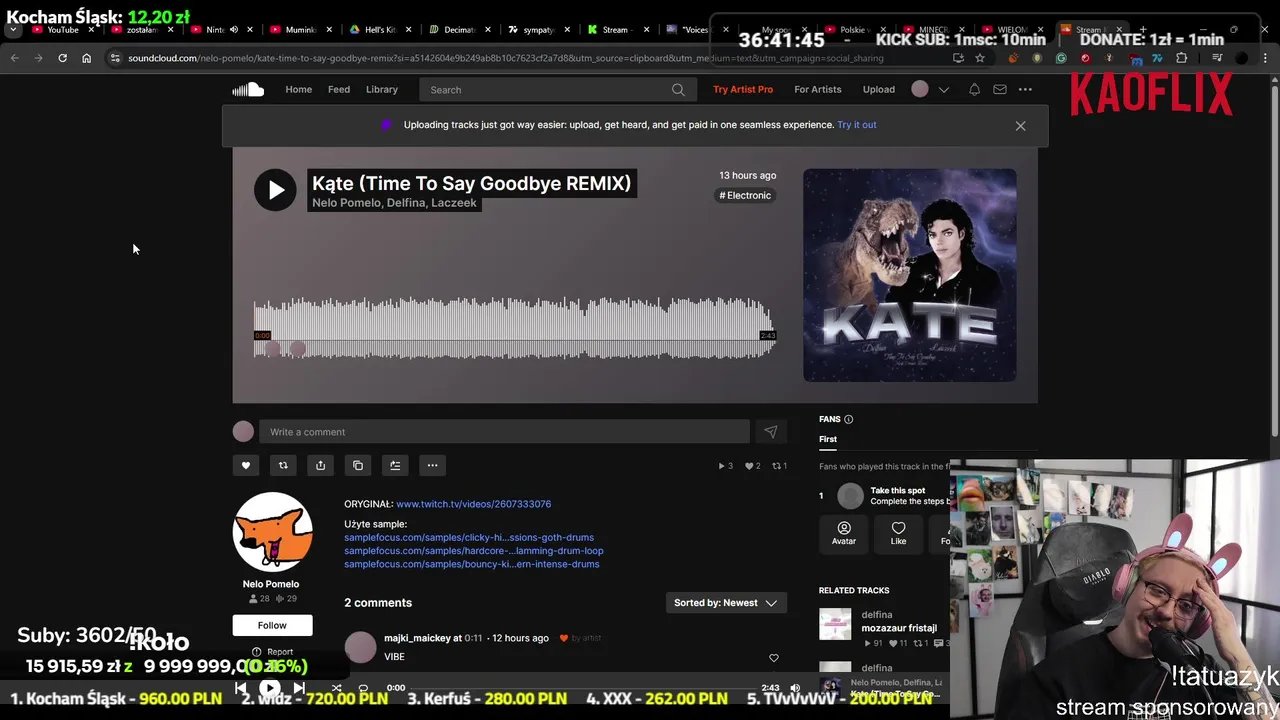Open the mozazaur fristajl related track

click(899, 628)
